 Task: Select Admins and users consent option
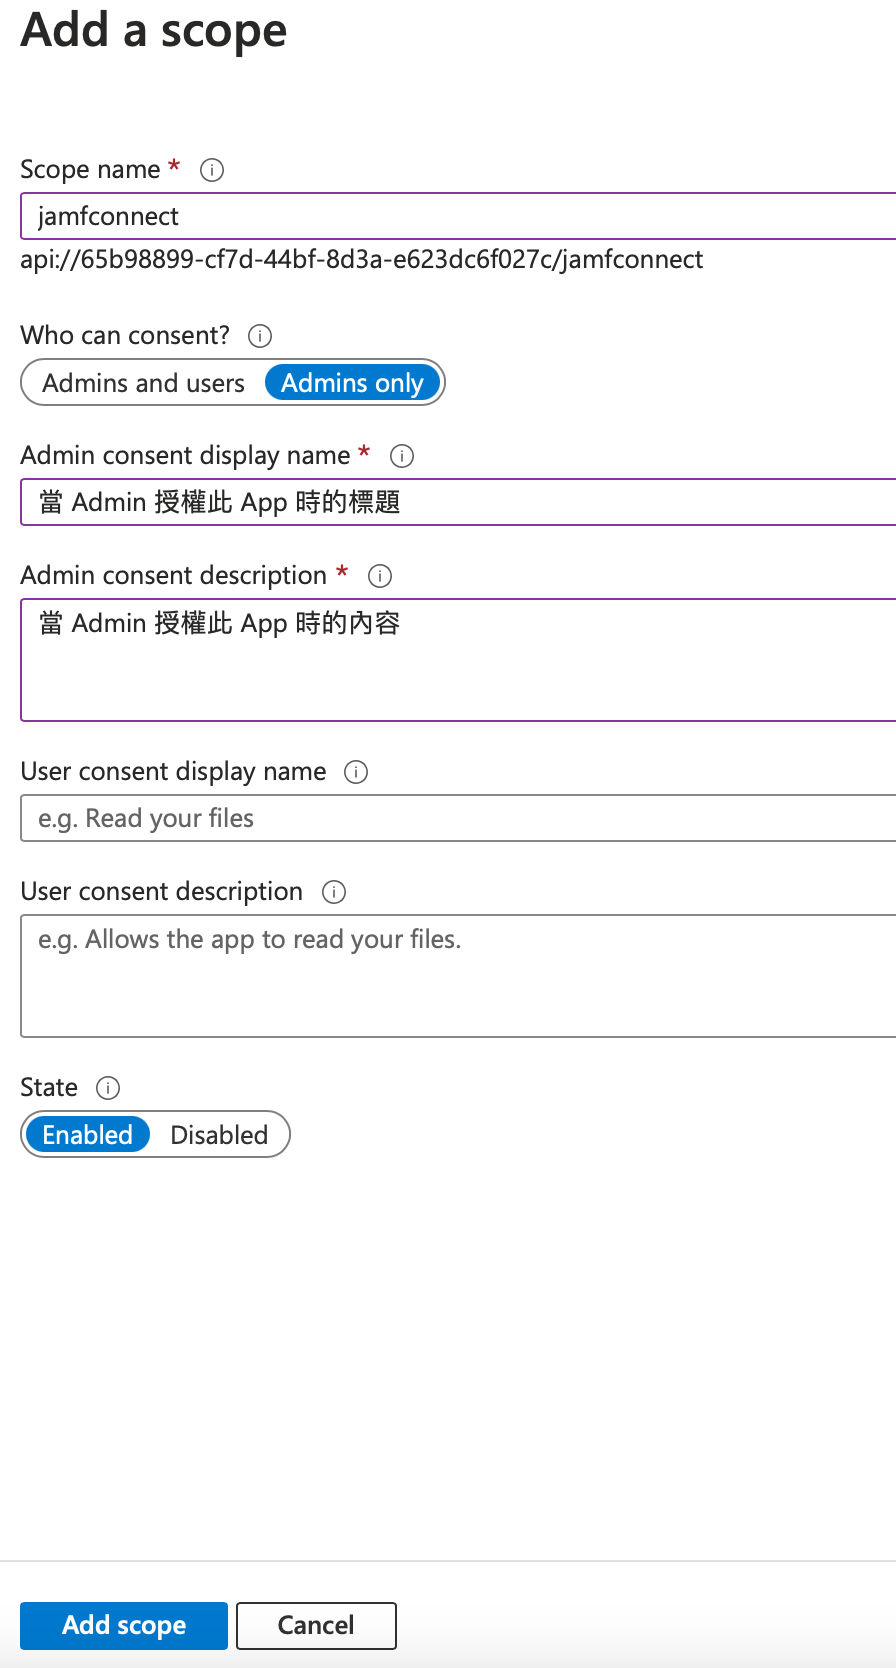tap(143, 383)
